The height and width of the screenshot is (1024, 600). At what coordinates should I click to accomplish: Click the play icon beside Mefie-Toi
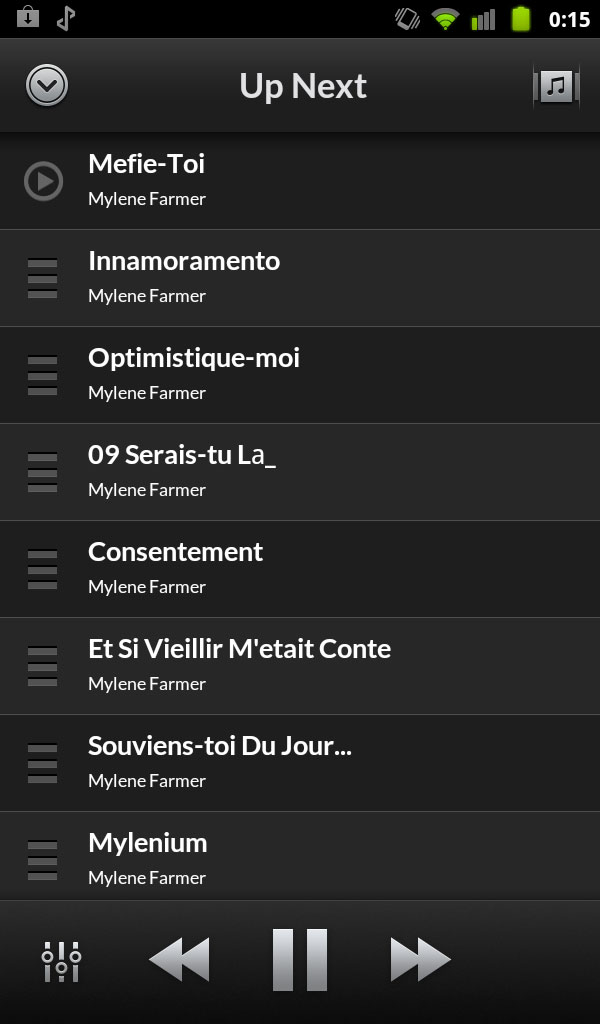pos(43,181)
